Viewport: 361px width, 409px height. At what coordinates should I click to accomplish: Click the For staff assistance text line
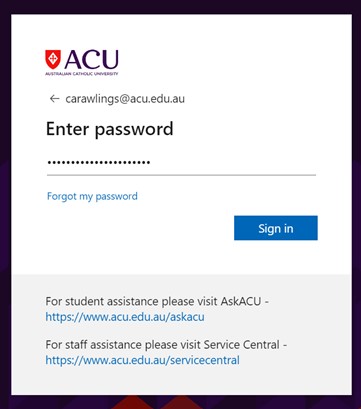point(166,345)
